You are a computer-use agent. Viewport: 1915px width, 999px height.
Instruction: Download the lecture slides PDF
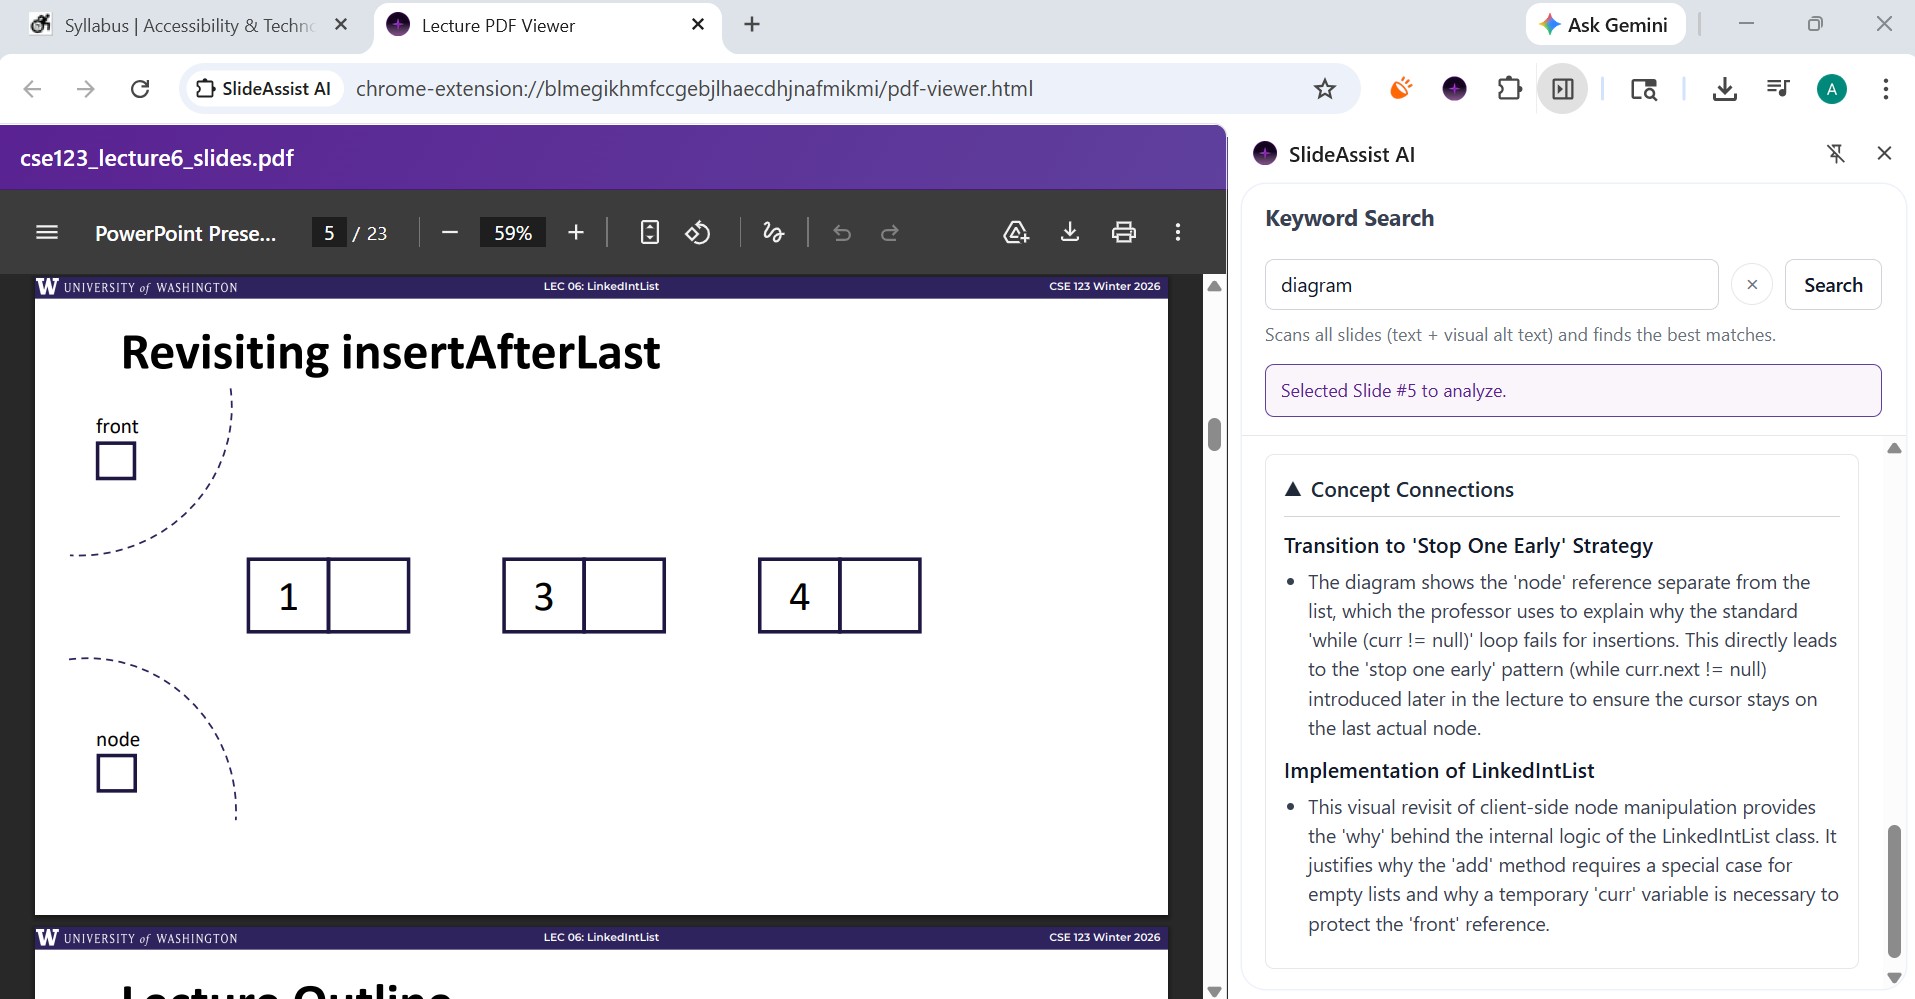1070,232
